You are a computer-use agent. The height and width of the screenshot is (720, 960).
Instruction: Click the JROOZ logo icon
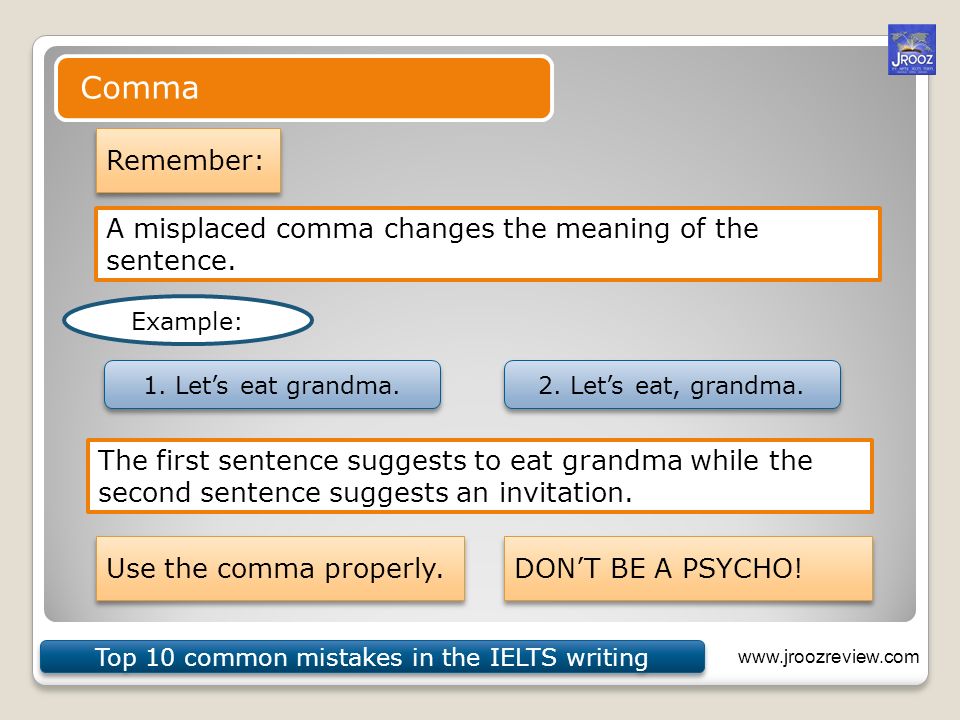click(x=912, y=50)
